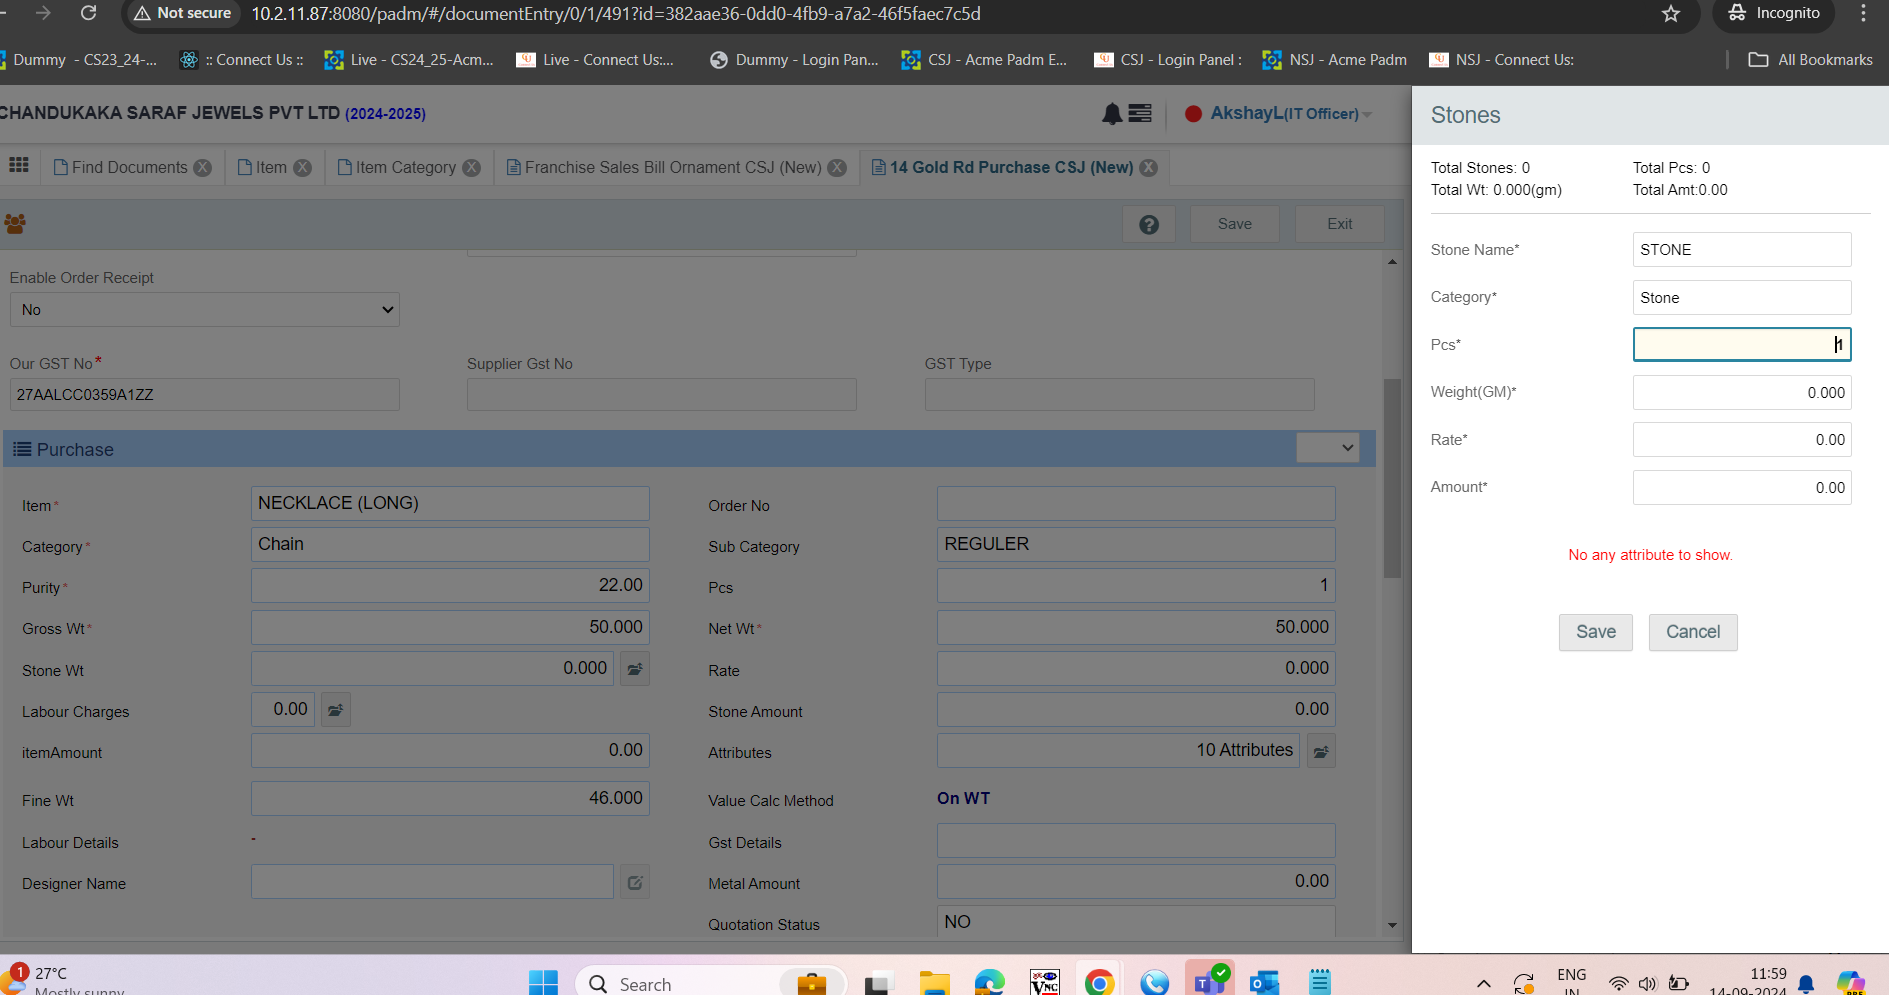
Task: Click the browser address bar URL
Action: pos(615,13)
